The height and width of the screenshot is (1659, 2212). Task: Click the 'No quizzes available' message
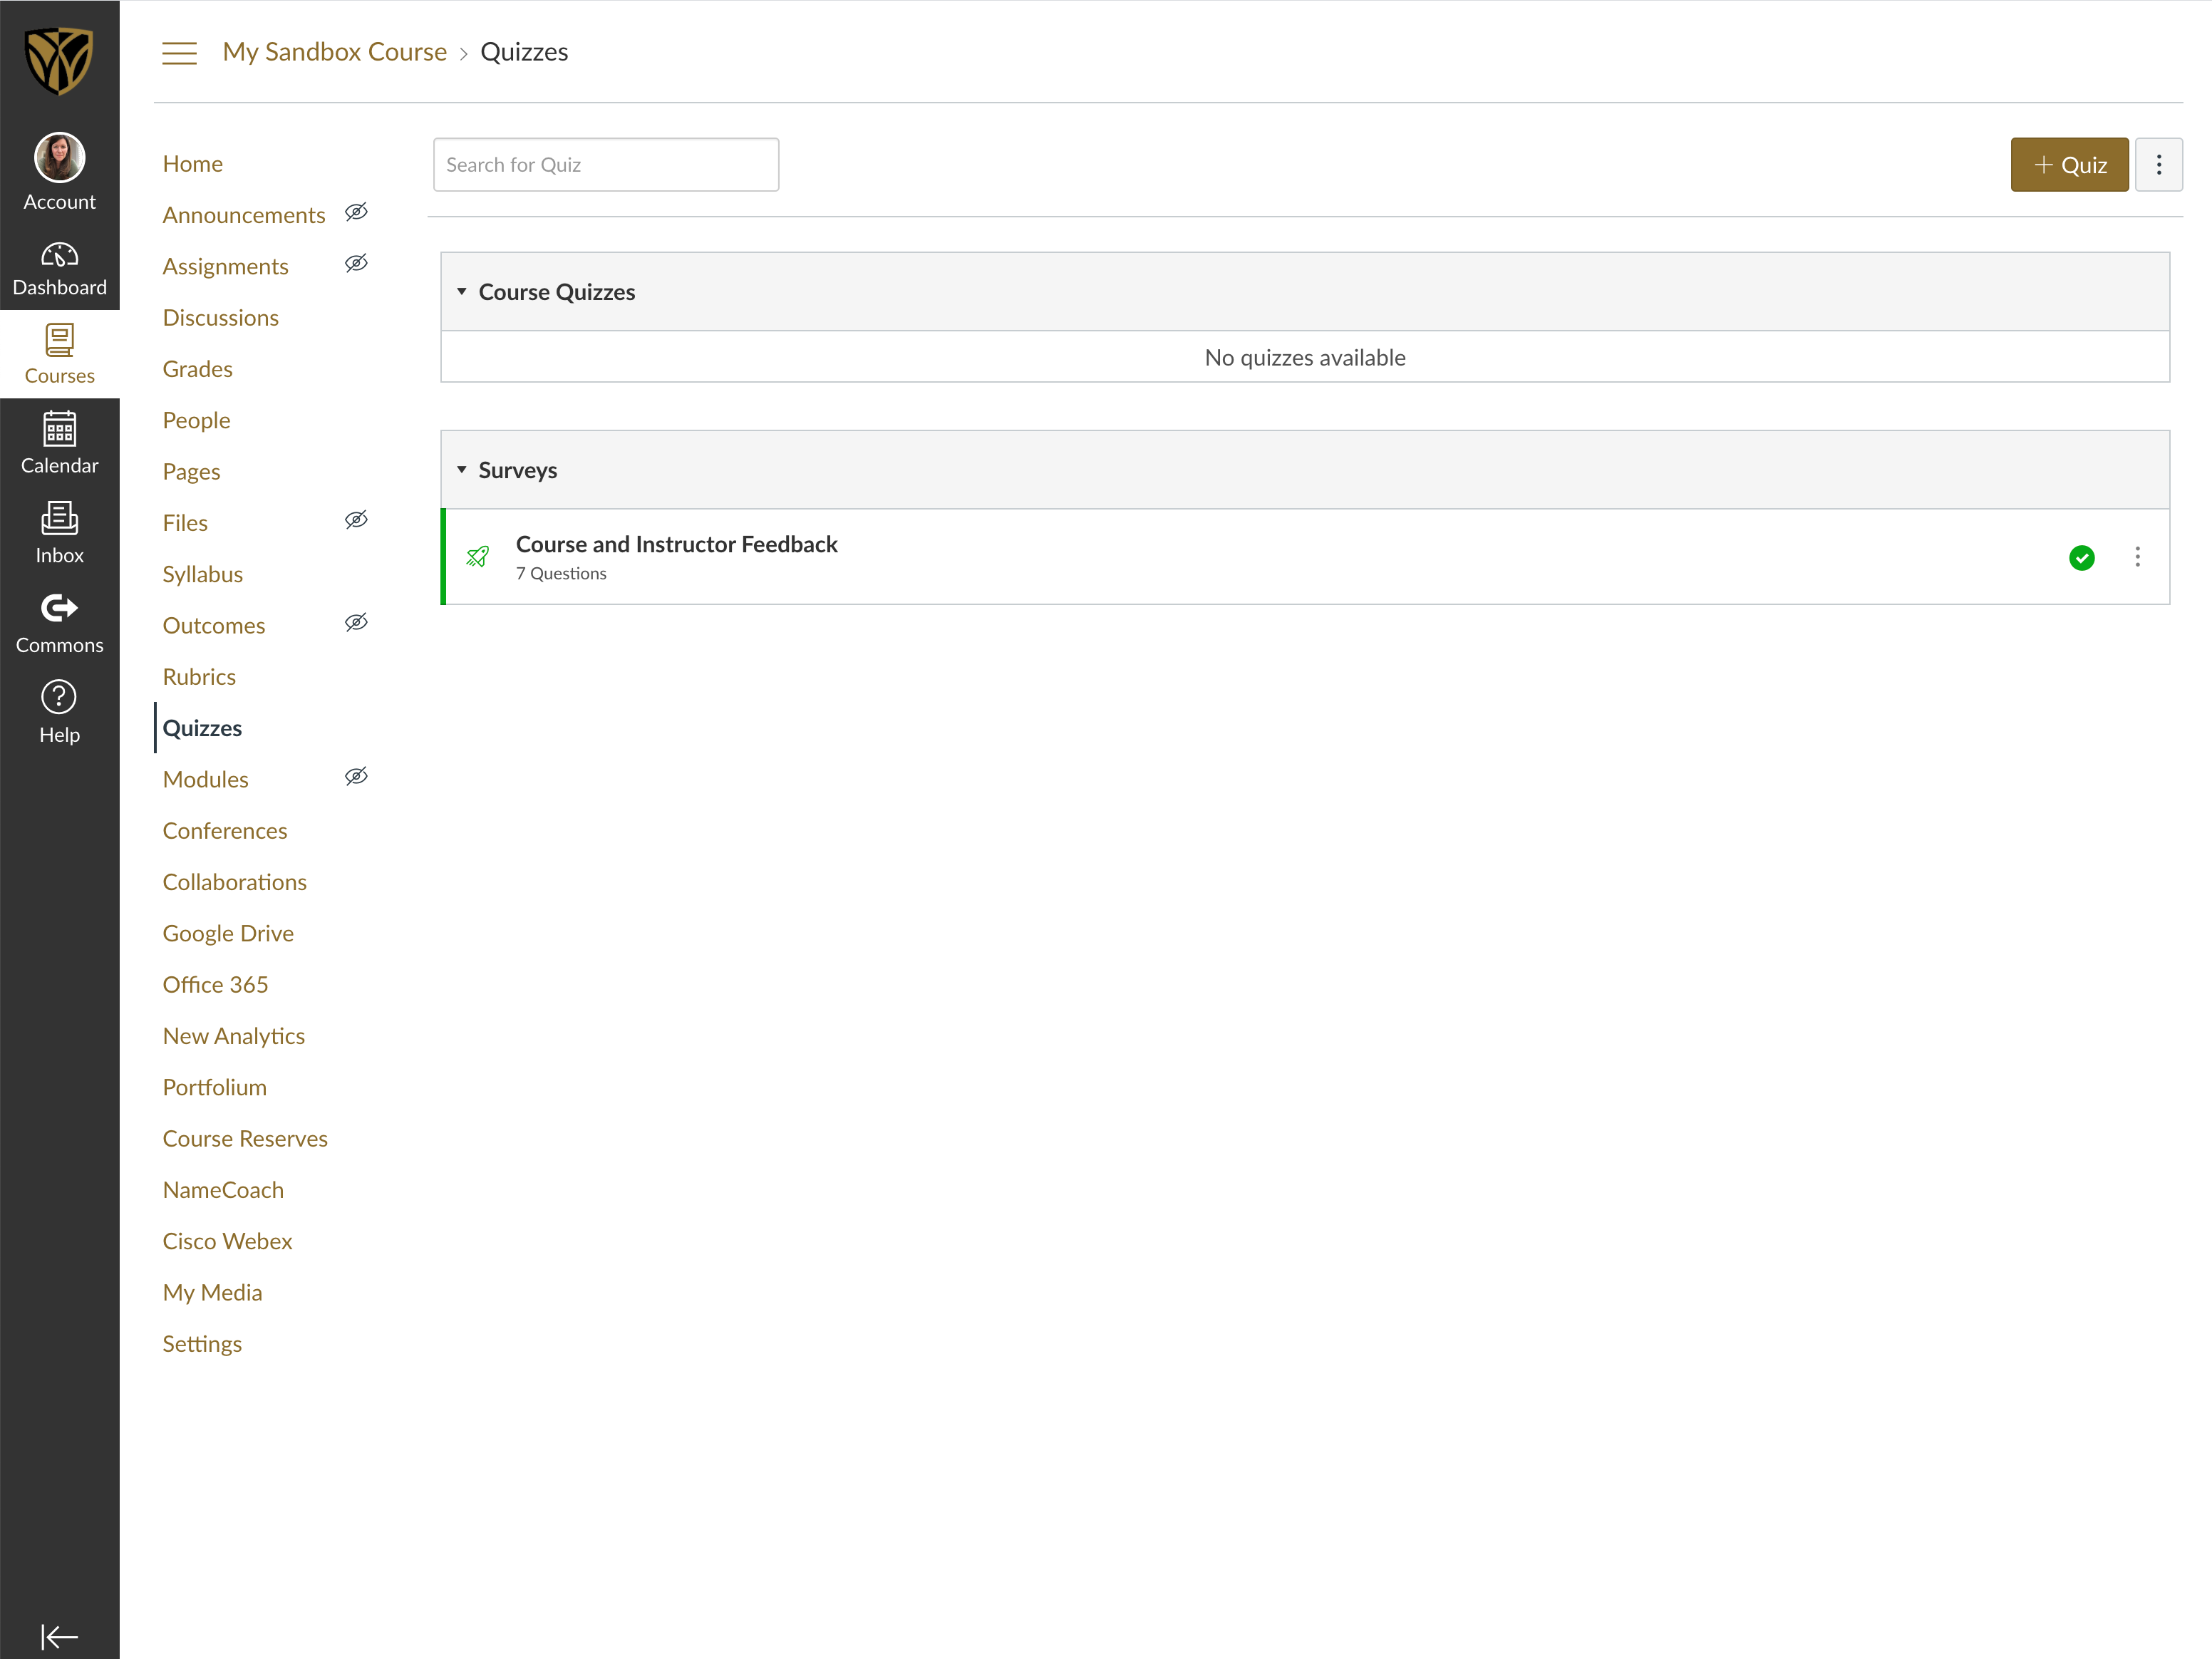click(x=1305, y=358)
